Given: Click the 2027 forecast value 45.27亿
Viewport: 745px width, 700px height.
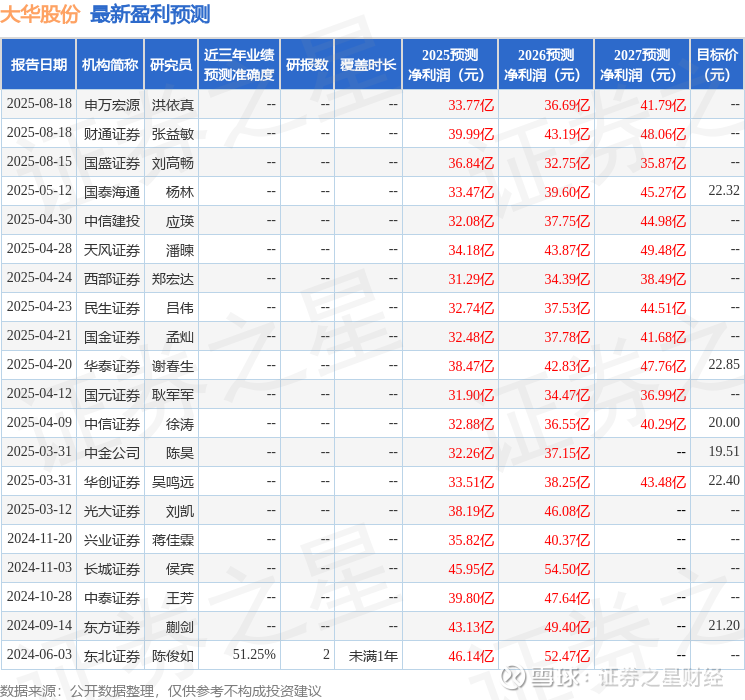Looking at the screenshot, I should (663, 192).
